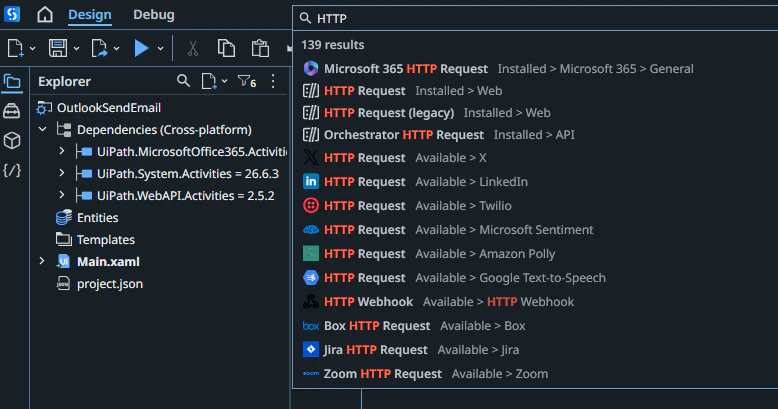778x409 pixels.
Task: Choose HTTP Request Twilio result
Action: click(x=536, y=205)
